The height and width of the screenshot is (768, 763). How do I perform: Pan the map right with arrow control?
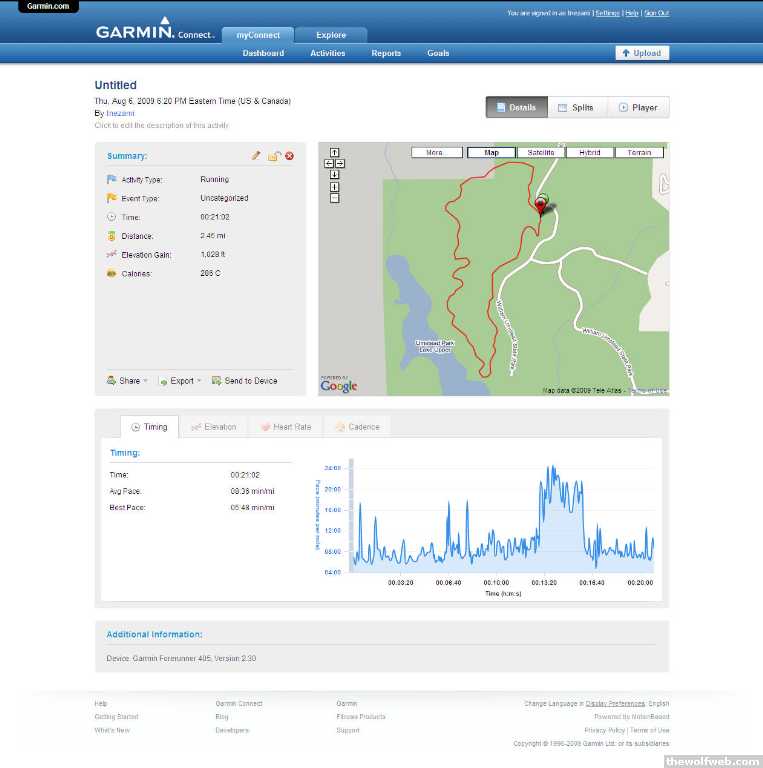click(x=340, y=163)
